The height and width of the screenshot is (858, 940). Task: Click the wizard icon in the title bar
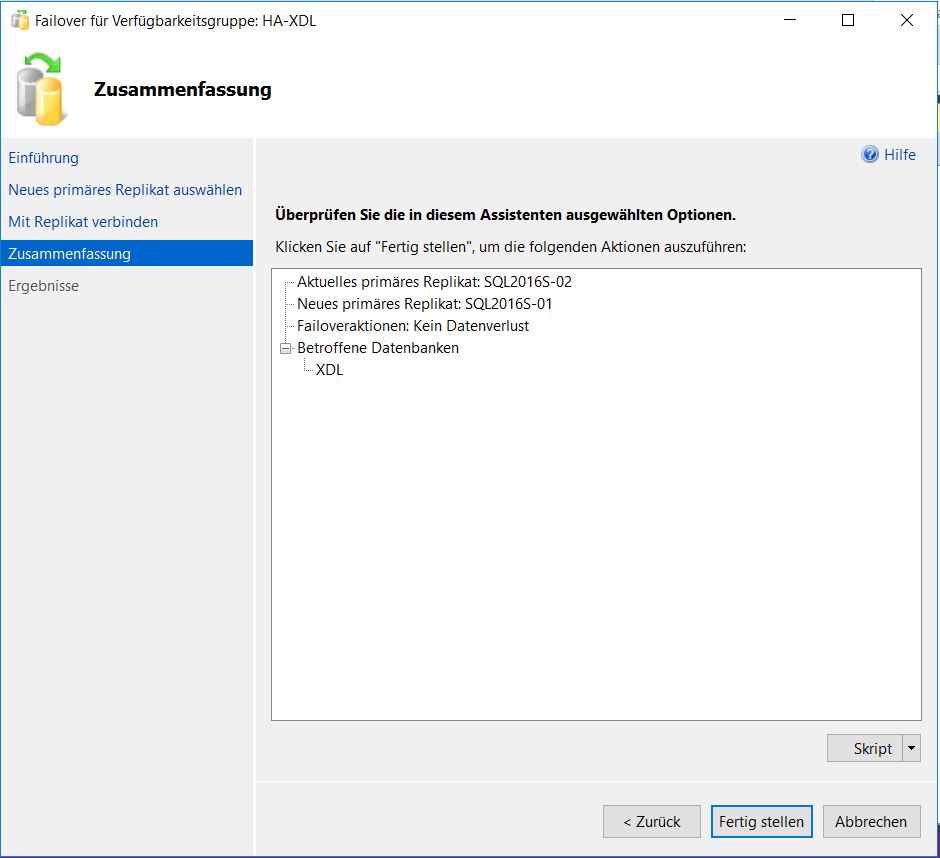tap(18, 19)
